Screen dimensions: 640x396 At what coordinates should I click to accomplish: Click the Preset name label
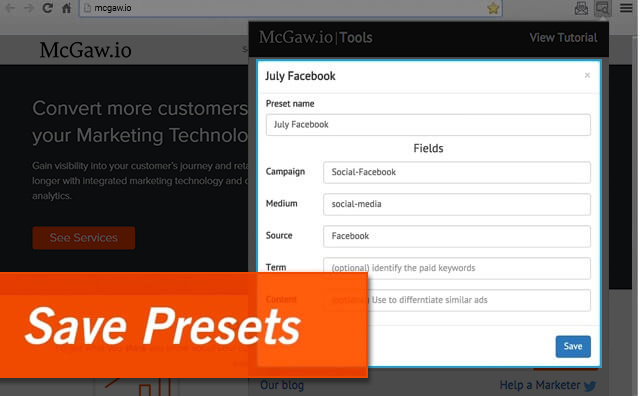click(x=290, y=104)
